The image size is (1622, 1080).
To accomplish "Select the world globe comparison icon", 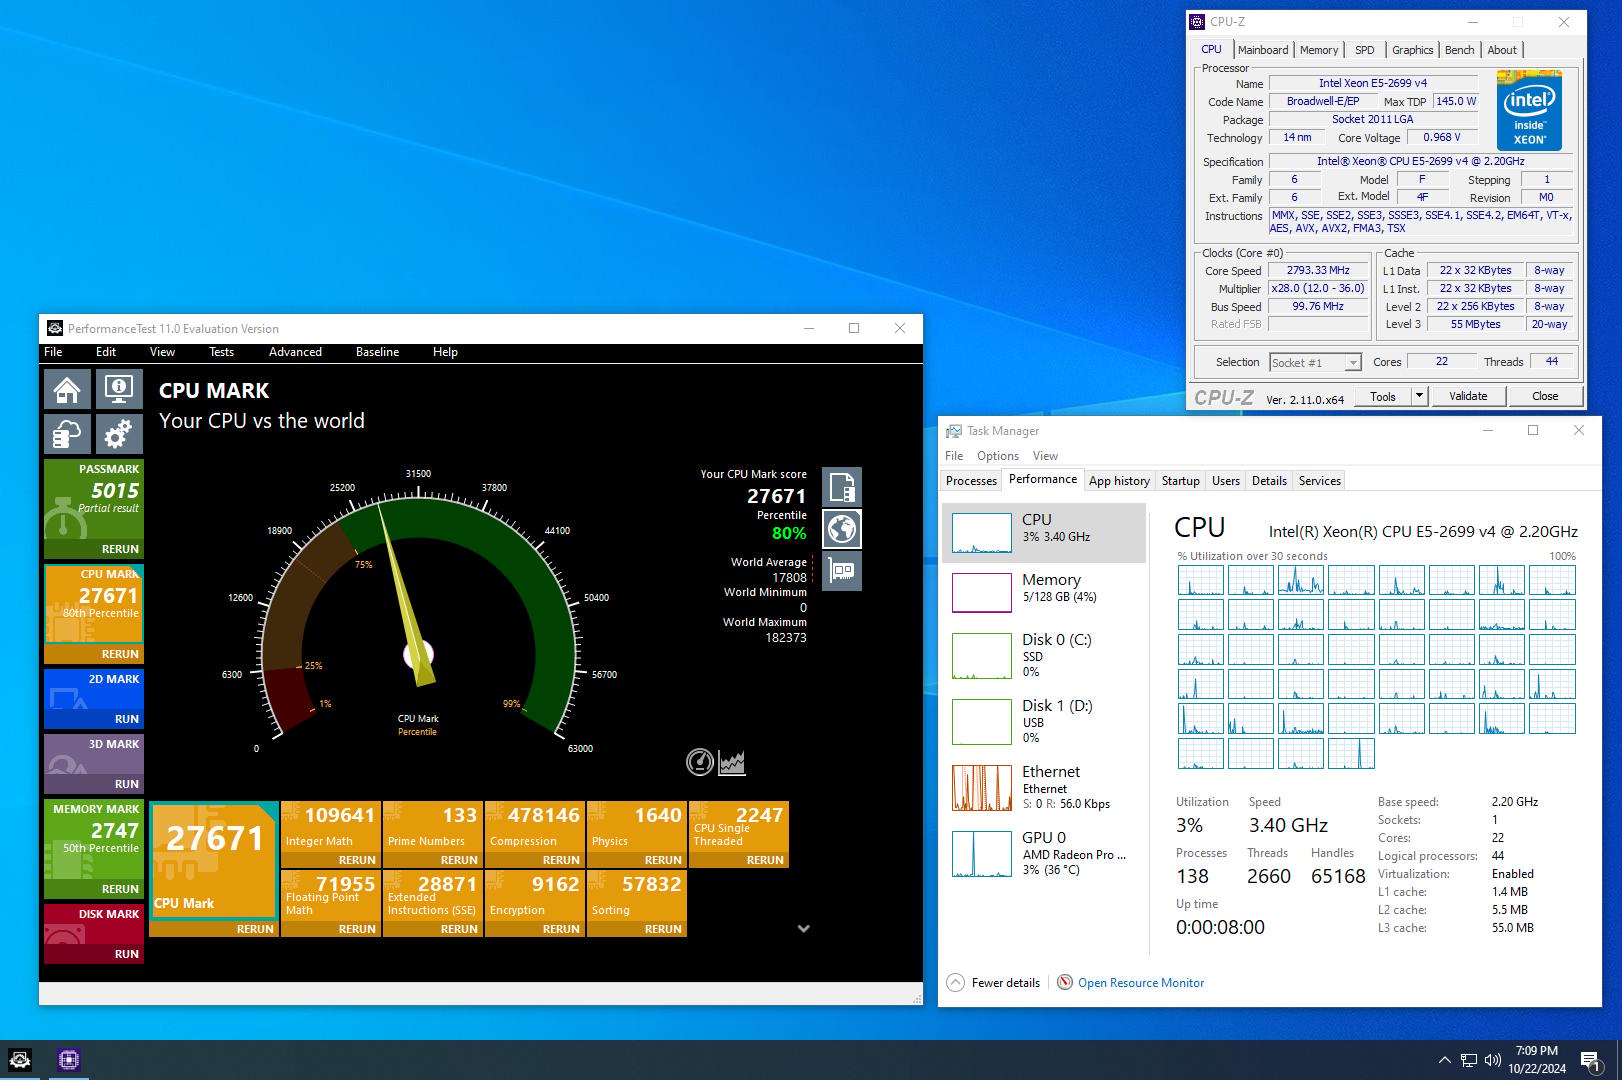I will click(x=842, y=529).
